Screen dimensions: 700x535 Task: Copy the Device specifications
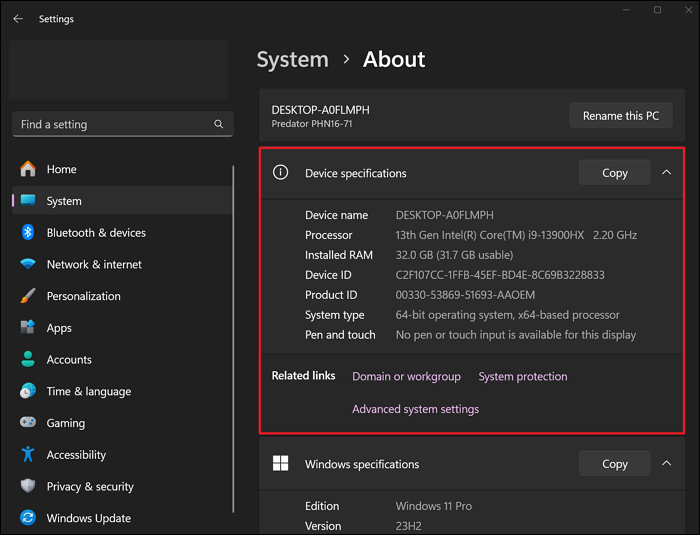(x=614, y=173)
